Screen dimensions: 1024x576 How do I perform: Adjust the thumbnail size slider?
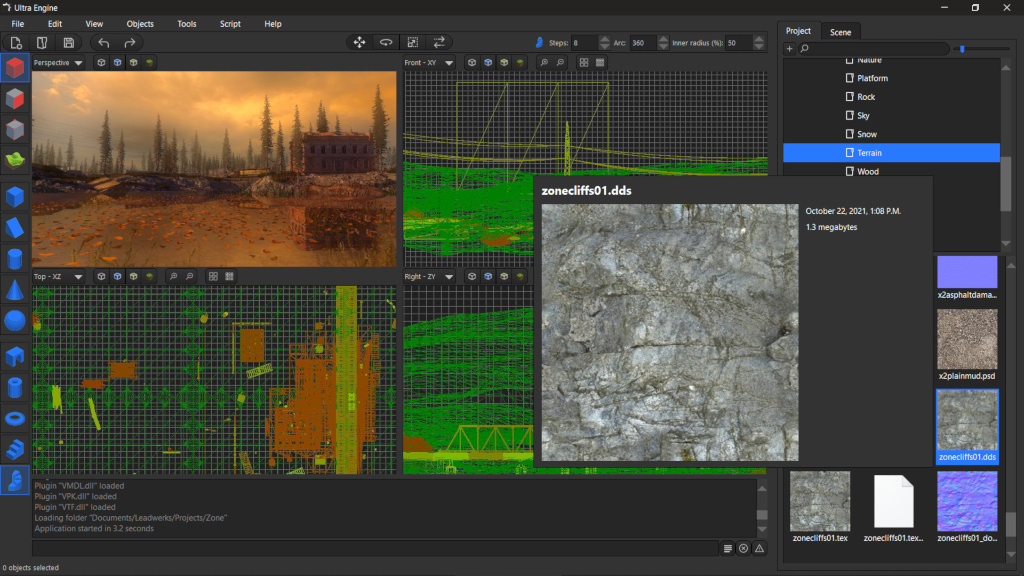[963, 48]
